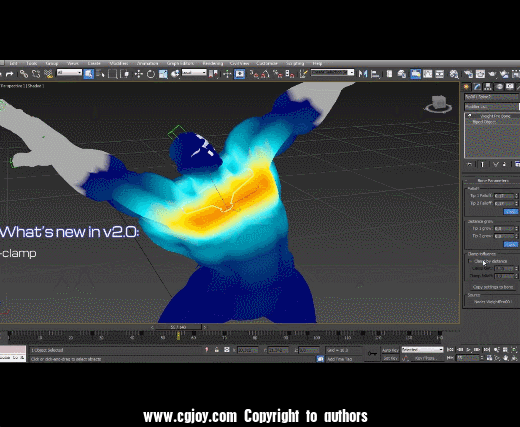Open the Mirror tool
This screenshot has height=427, width=520.
pos(363,74)
